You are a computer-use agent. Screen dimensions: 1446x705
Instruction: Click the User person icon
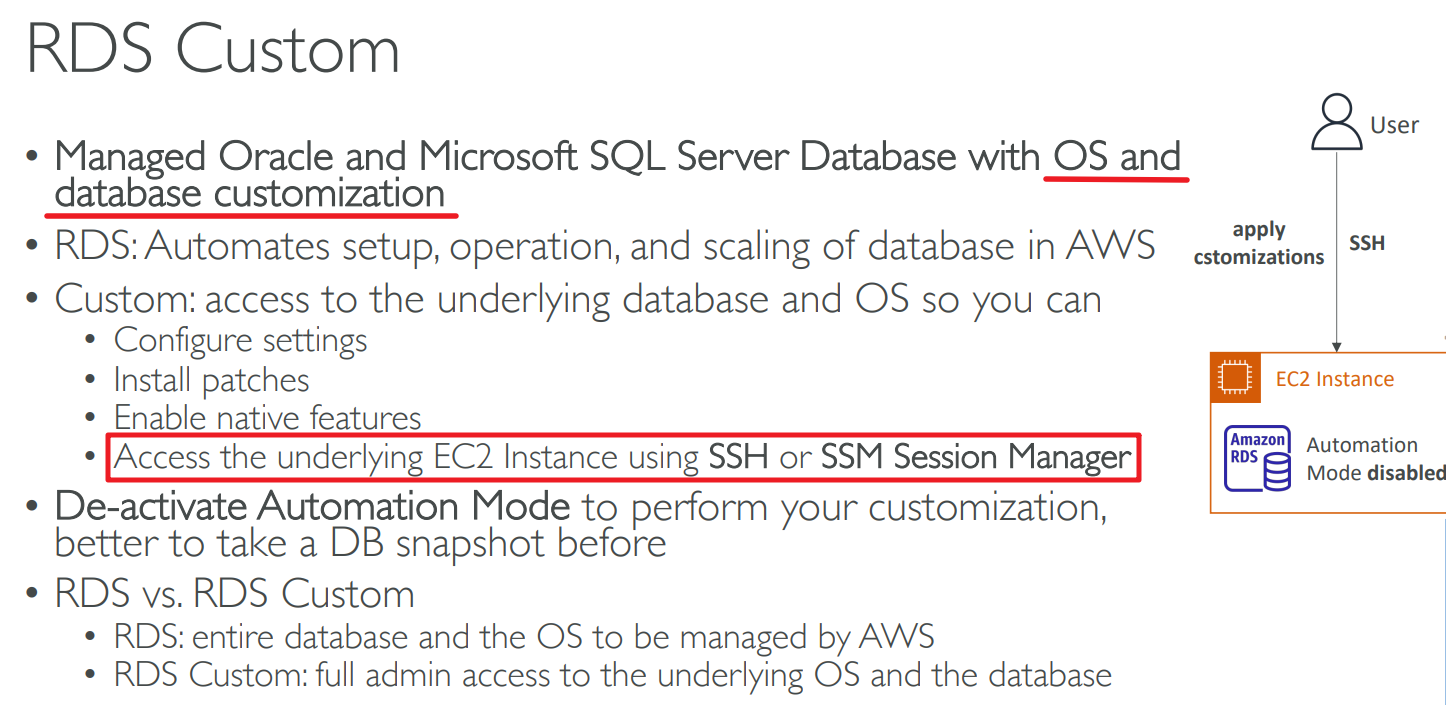(x=1338, y=122)
